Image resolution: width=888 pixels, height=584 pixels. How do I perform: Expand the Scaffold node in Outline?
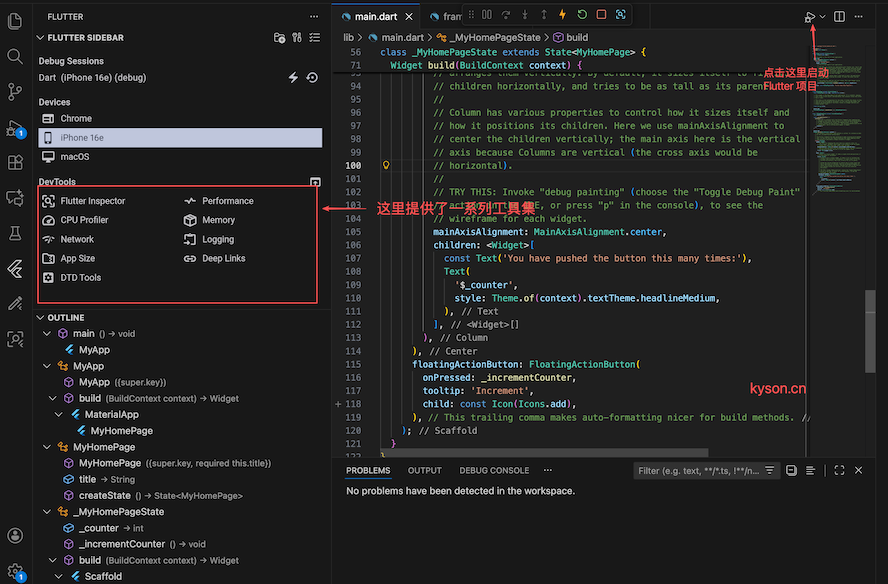[x=60, y=577]
